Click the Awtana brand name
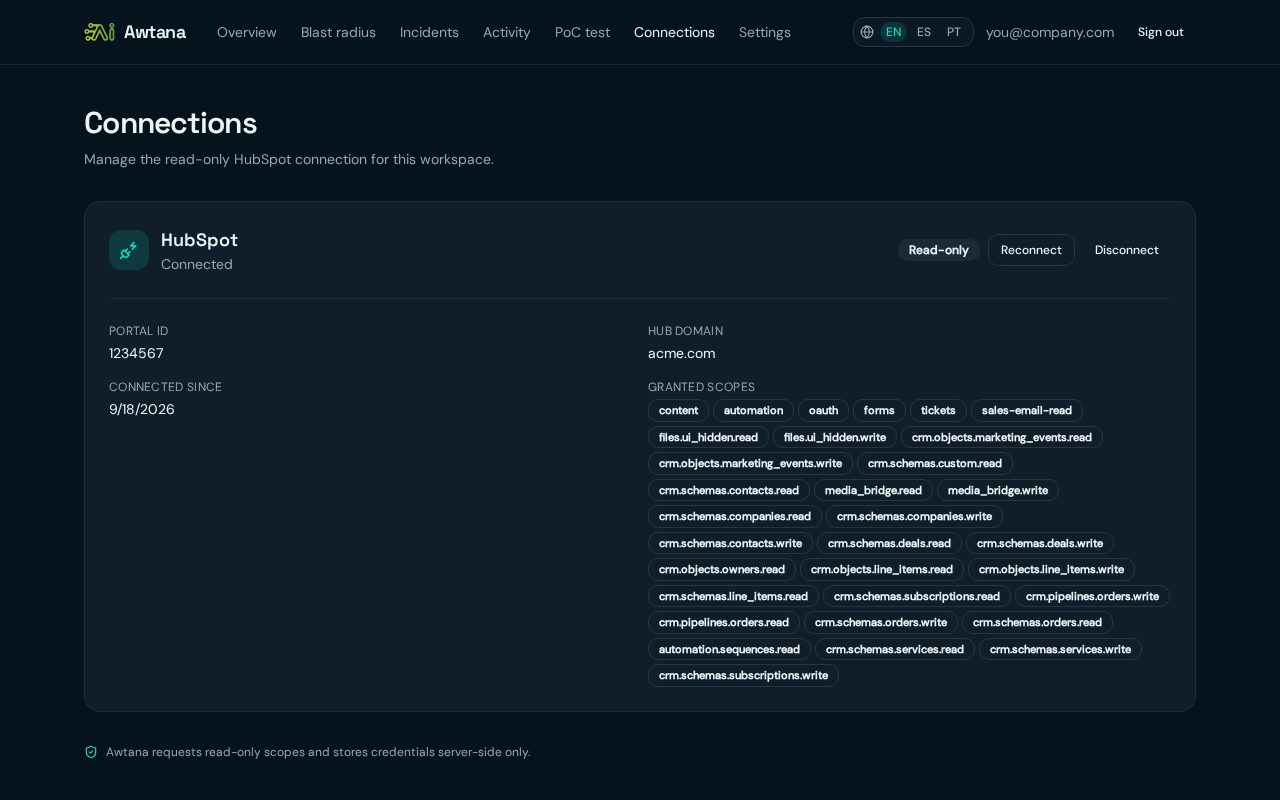1280x800 pixels. pos(155,32)
